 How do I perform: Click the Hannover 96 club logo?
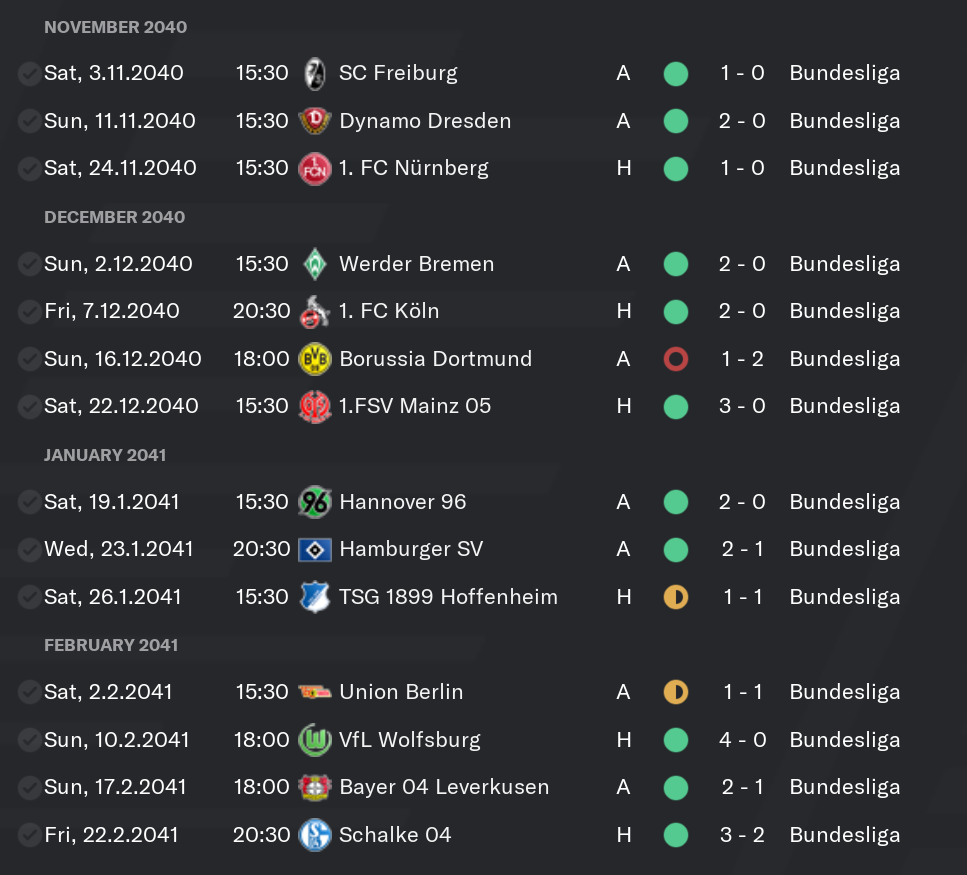coord(315,503)
